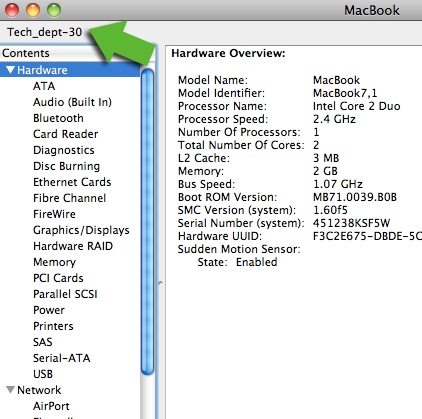Click the Model Identifier value MacBook7,1
The width and height of the screenshot is (422, 419).
[x=345, y=93]
